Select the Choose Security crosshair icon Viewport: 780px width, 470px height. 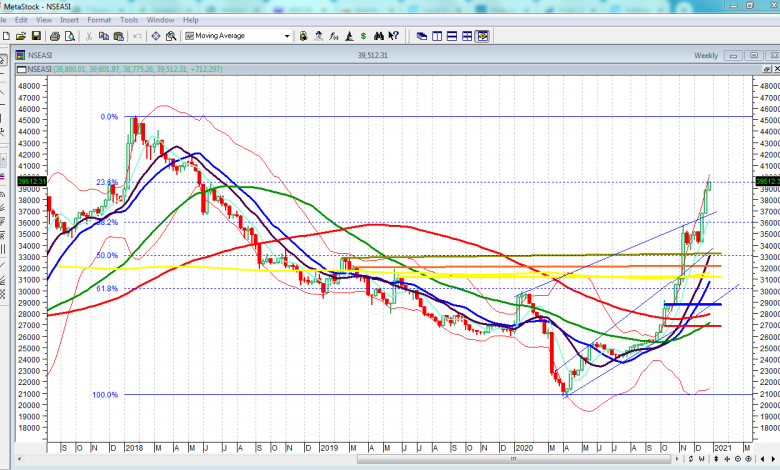155,36
